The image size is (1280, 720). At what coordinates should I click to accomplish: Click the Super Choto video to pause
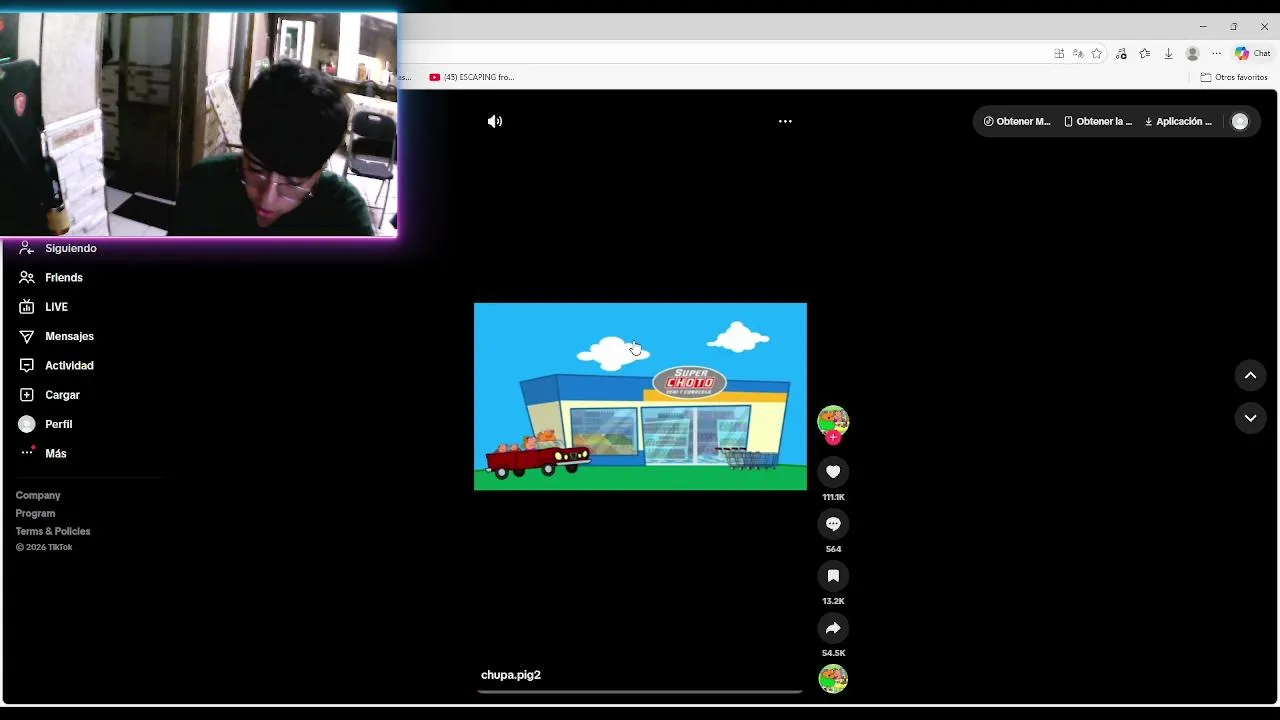pos(640,396)
